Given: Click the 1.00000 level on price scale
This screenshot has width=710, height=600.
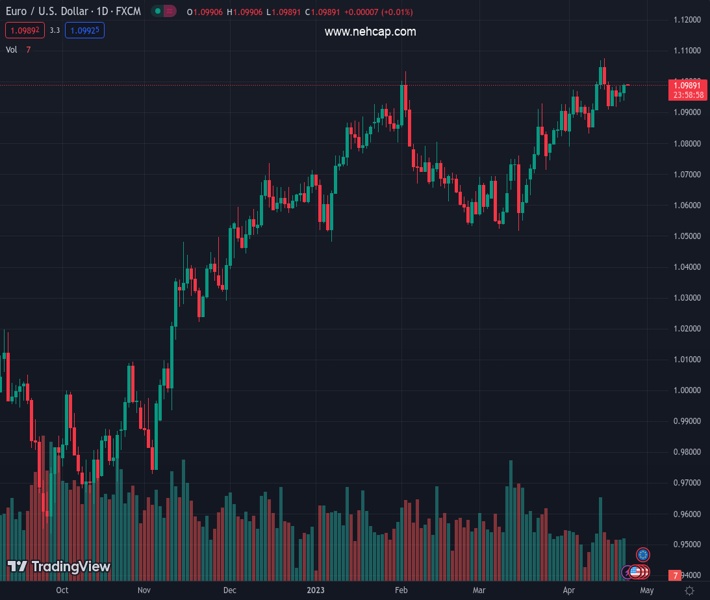Looking at the screenshot, I should click(x=686, y=391).
